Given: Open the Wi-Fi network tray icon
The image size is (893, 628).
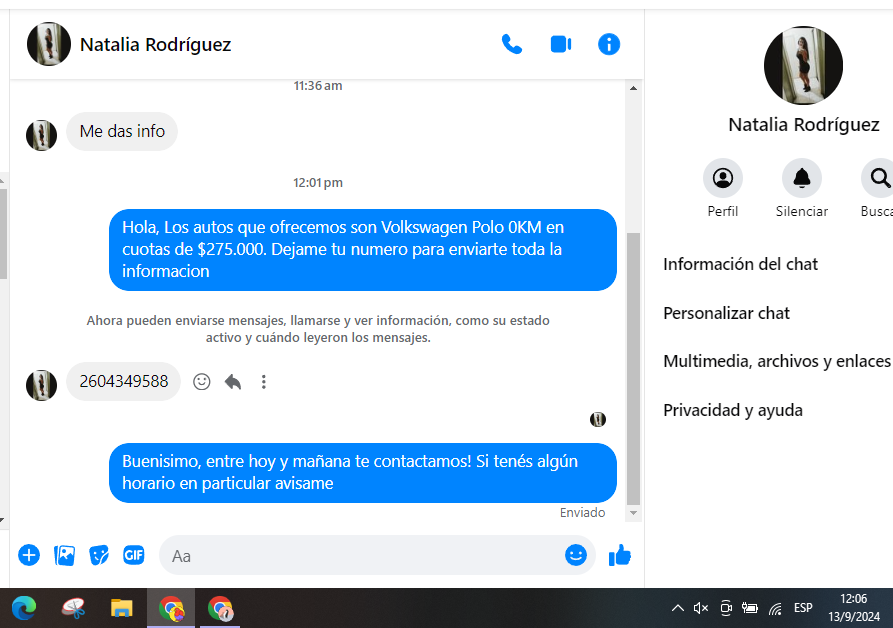Looking at the screenshot, I should click(775, 609).
